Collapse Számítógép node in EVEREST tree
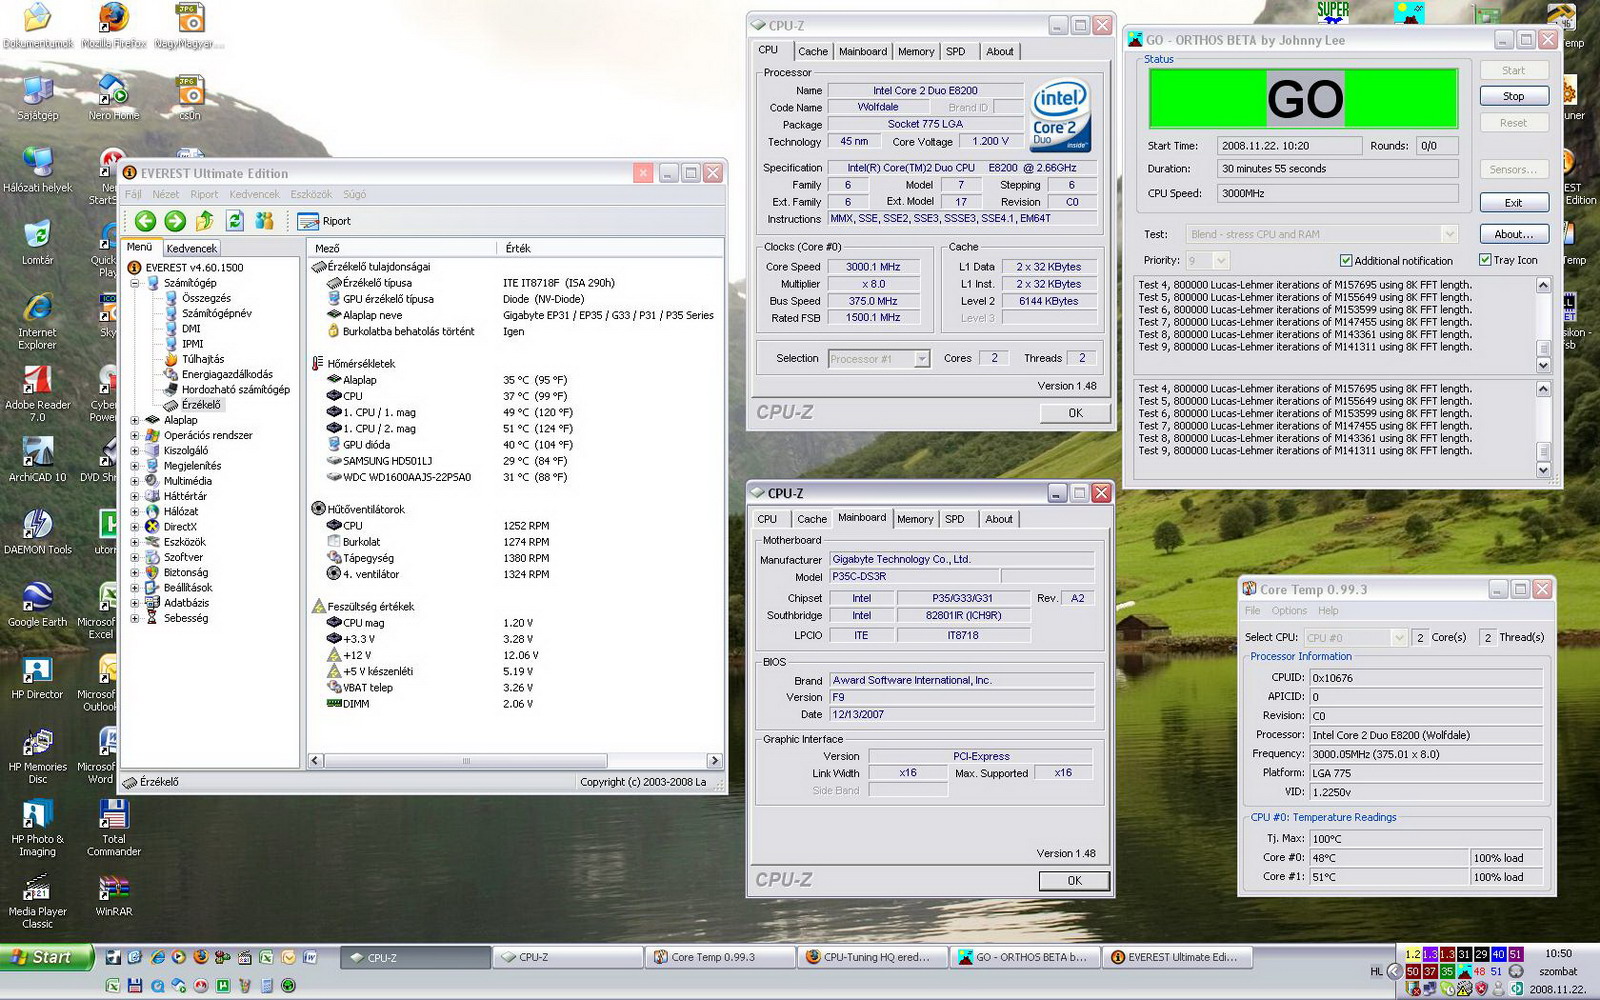Screen dimensions: 1600x1000 (135, 283)
